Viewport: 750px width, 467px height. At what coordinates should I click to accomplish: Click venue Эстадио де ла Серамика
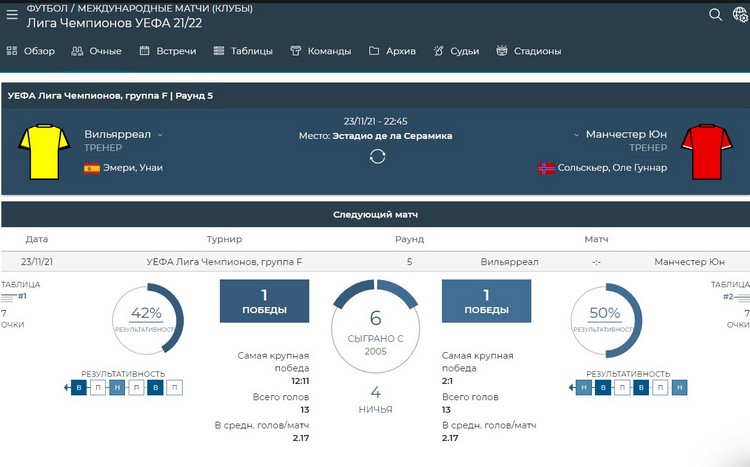tap(392, 136)
